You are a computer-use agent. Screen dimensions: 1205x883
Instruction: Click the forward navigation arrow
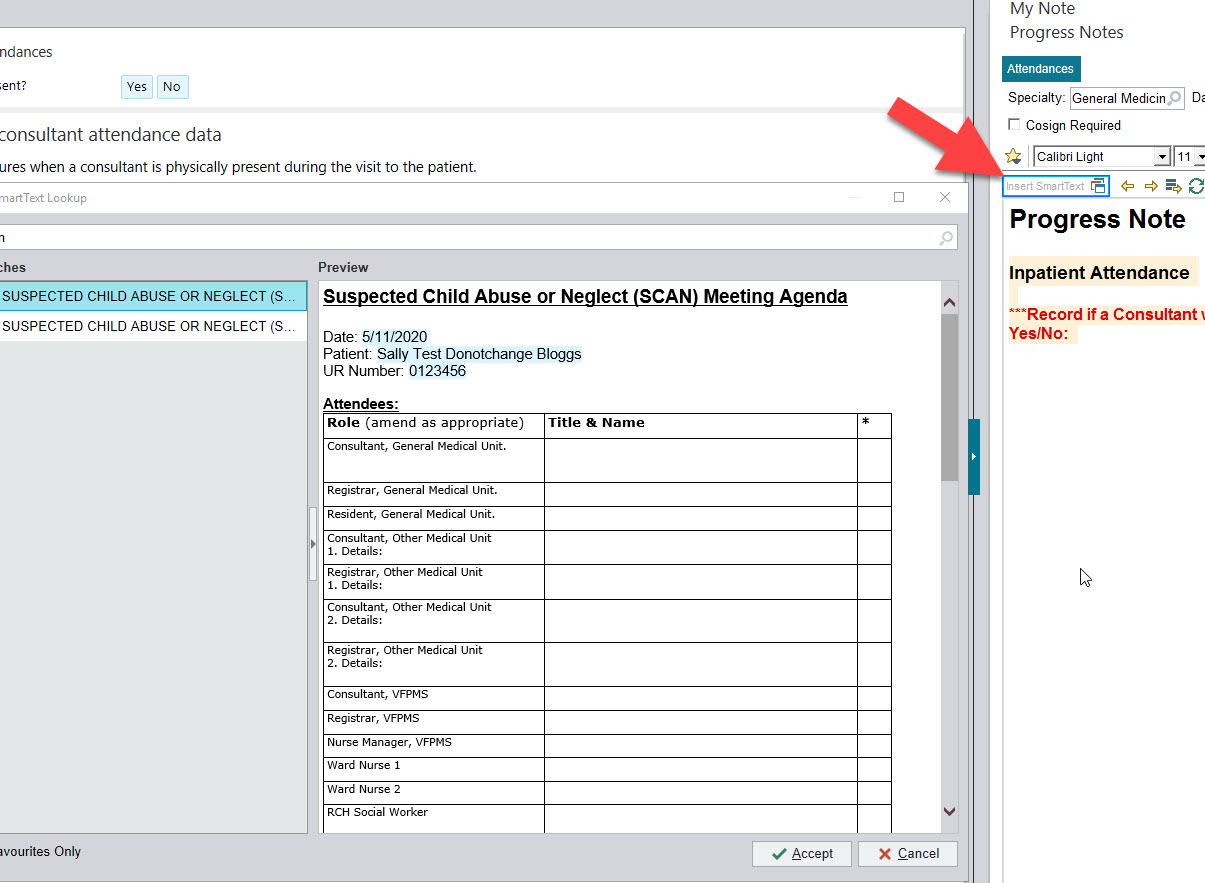coord(1150,186)
